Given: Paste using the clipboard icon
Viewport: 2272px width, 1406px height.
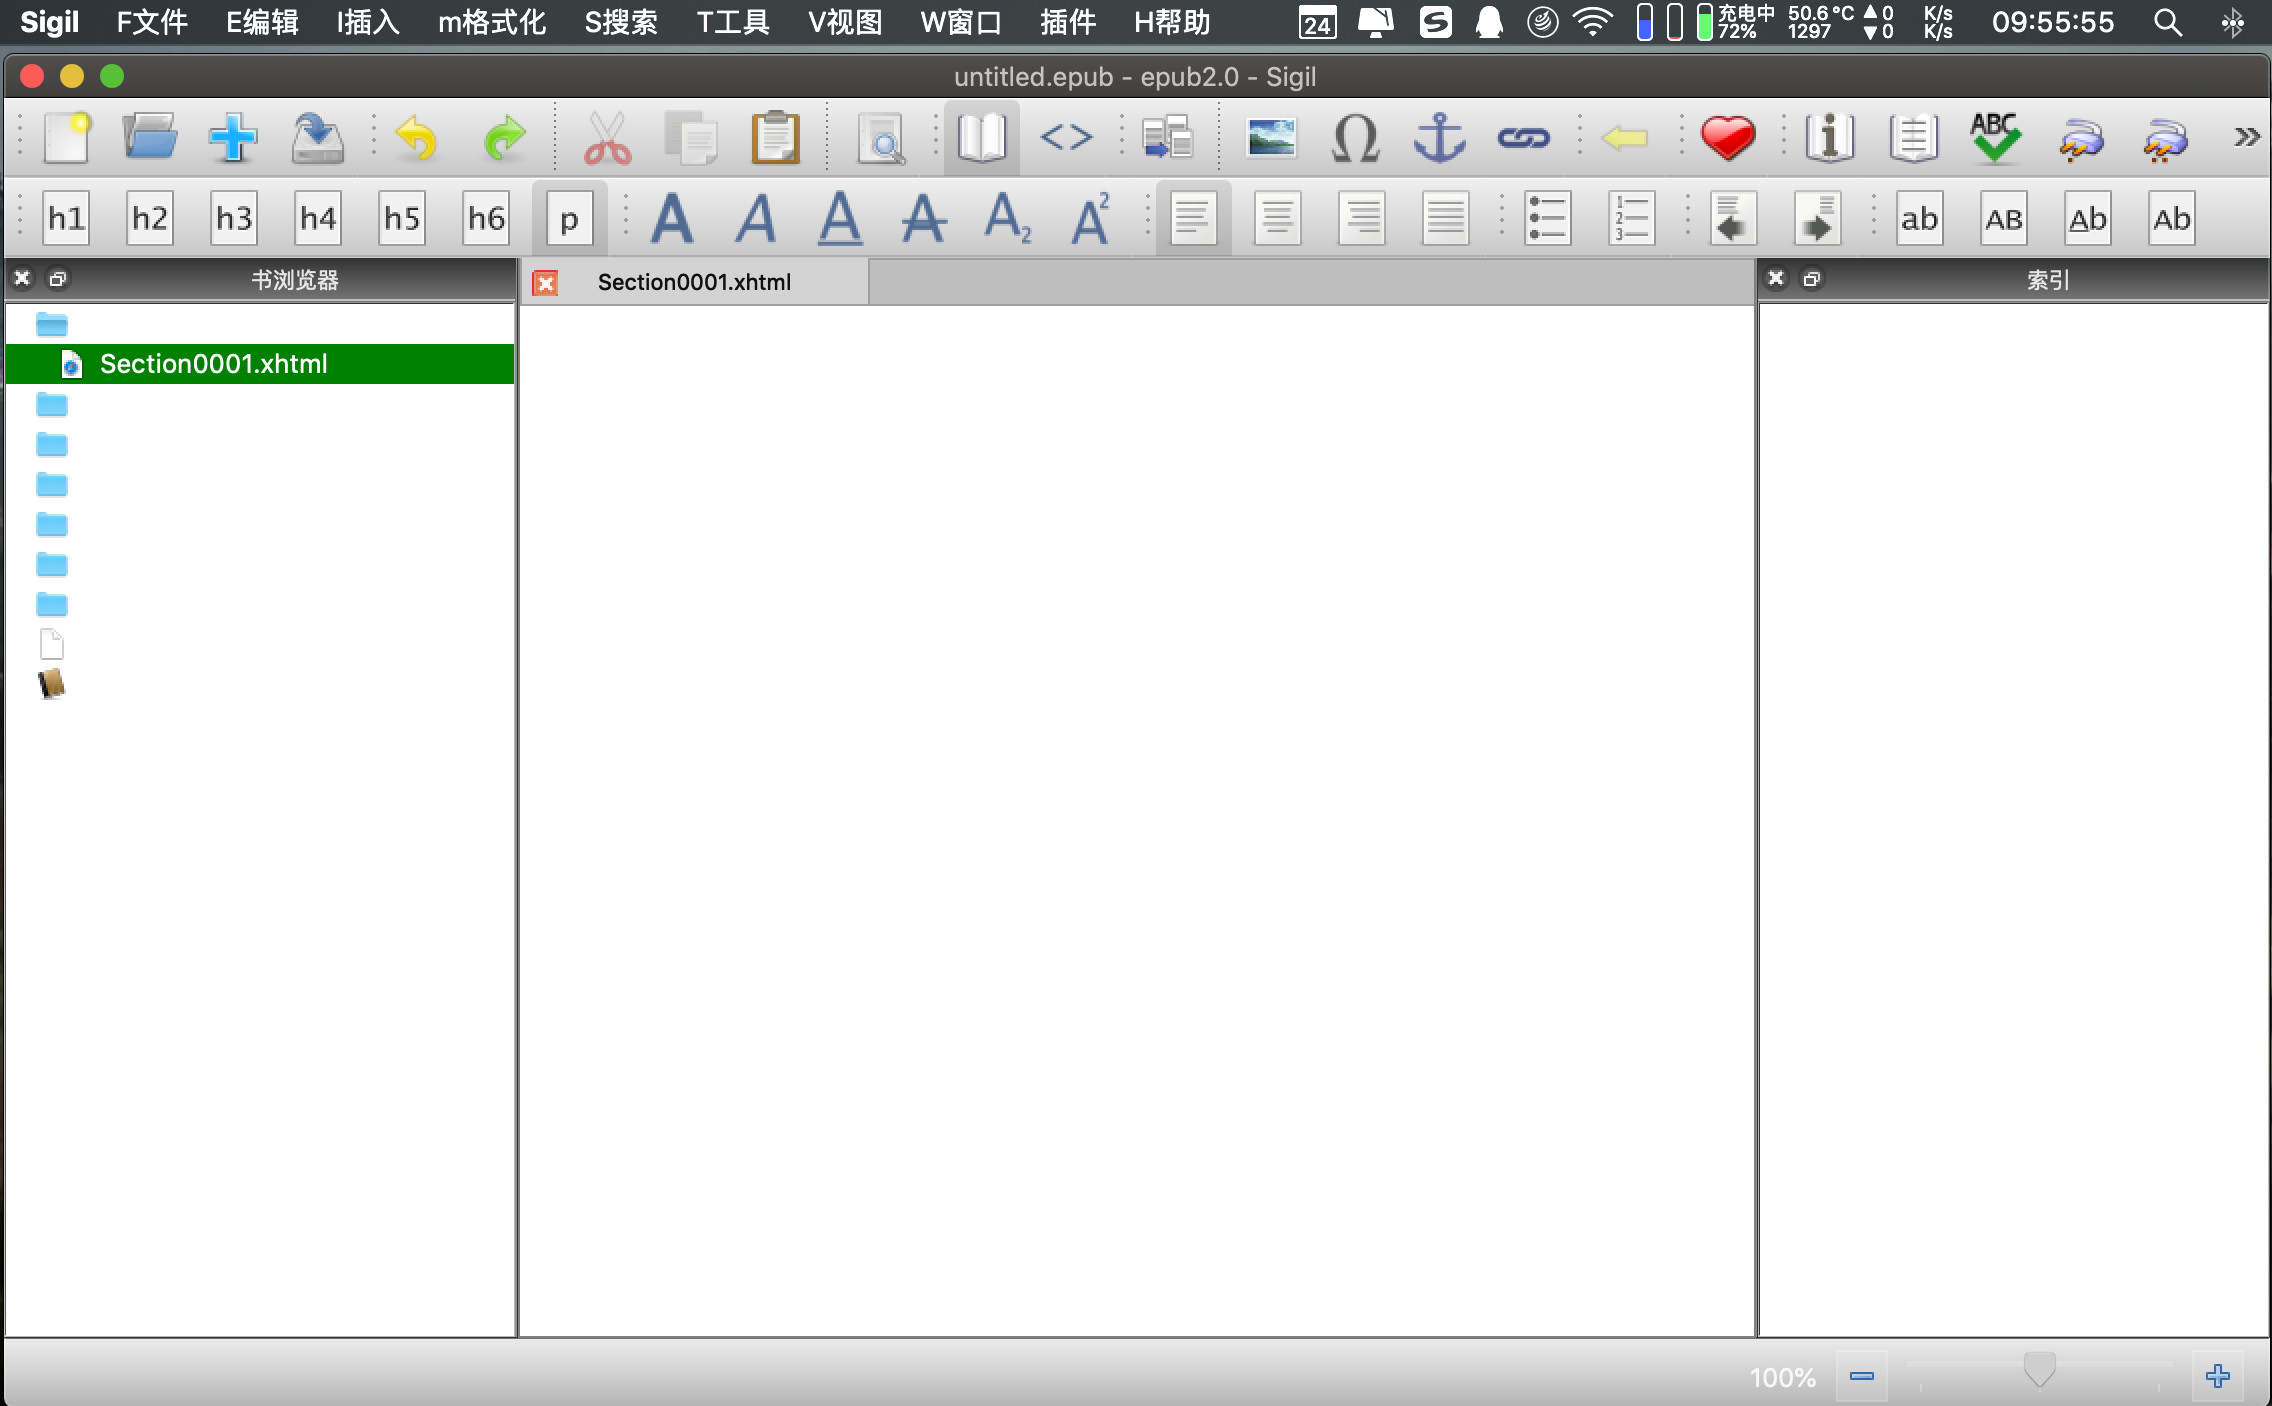Looking at the screenshot, I should (775, 137).
